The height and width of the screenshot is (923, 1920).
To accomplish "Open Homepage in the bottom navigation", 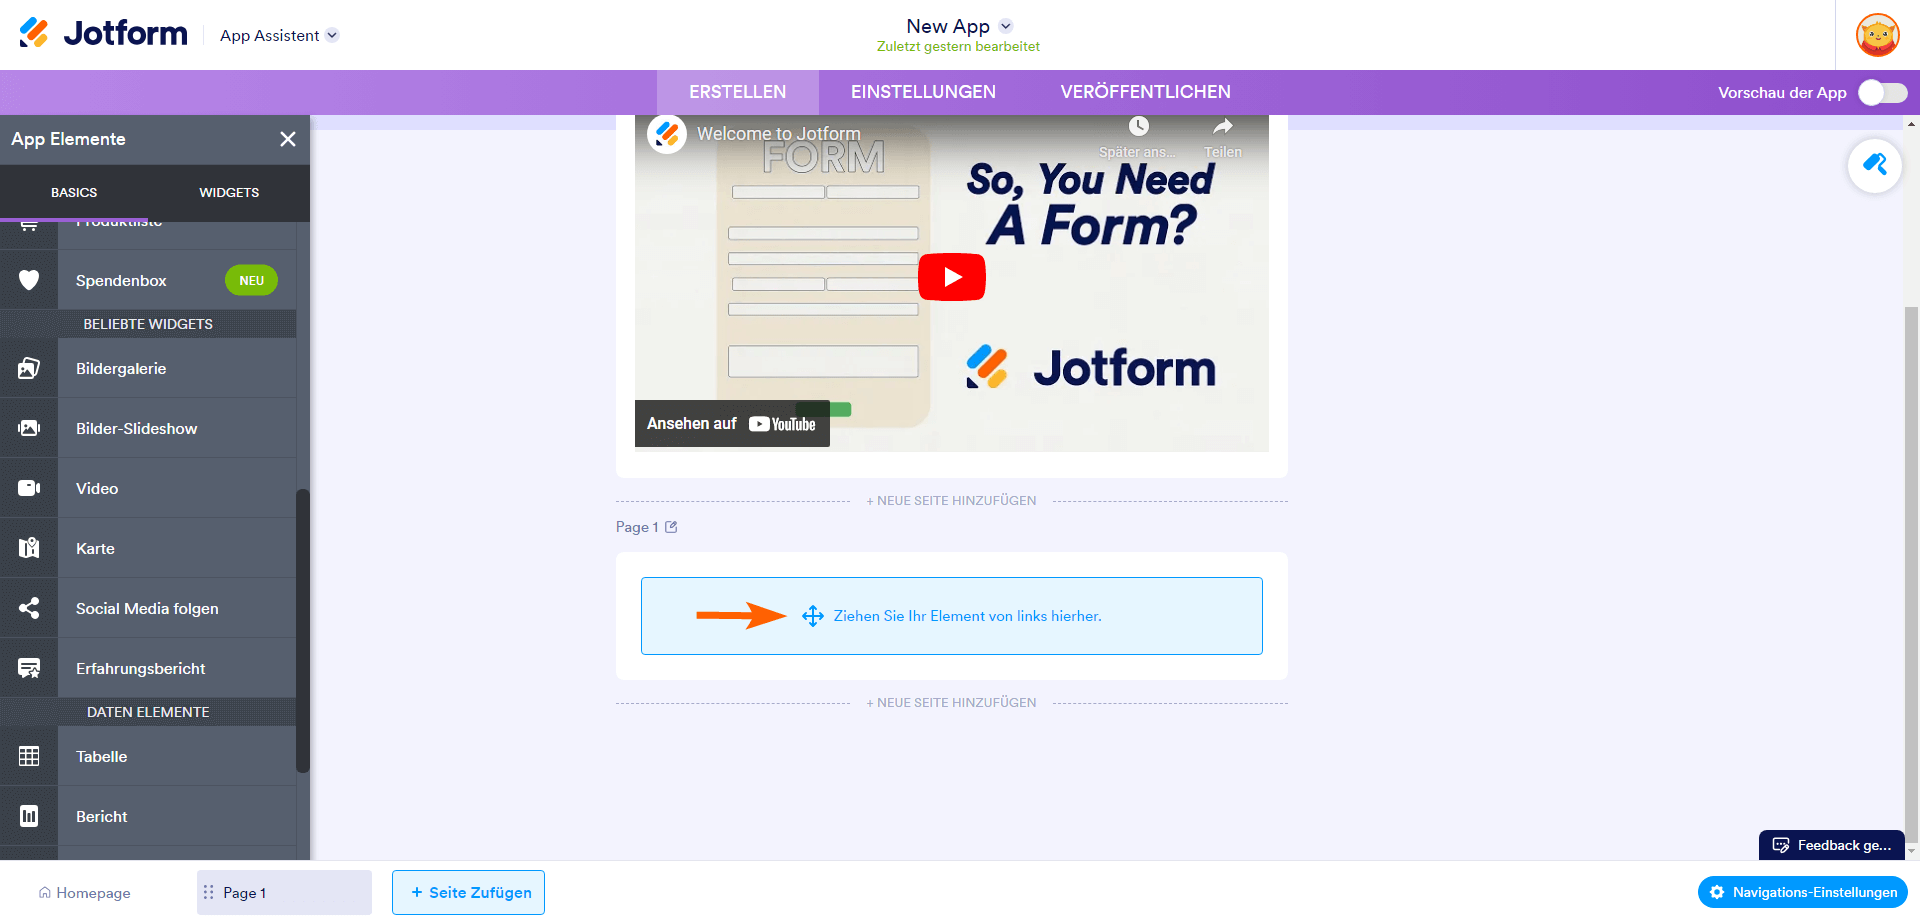I will click(x=85, y=893).
